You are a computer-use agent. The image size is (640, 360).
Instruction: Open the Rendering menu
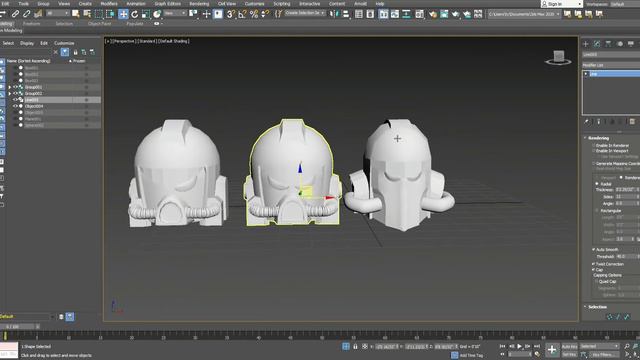point(199,4)
